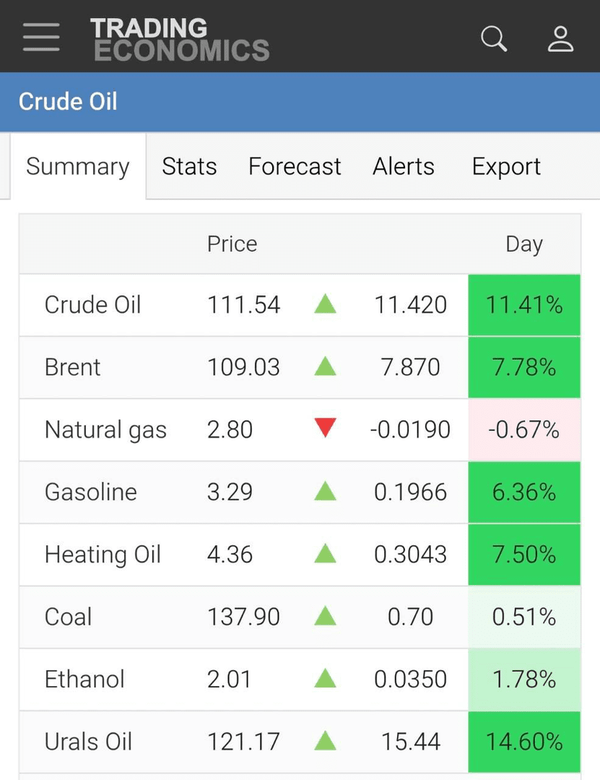Open the Forecast tab

click(295, 167)
